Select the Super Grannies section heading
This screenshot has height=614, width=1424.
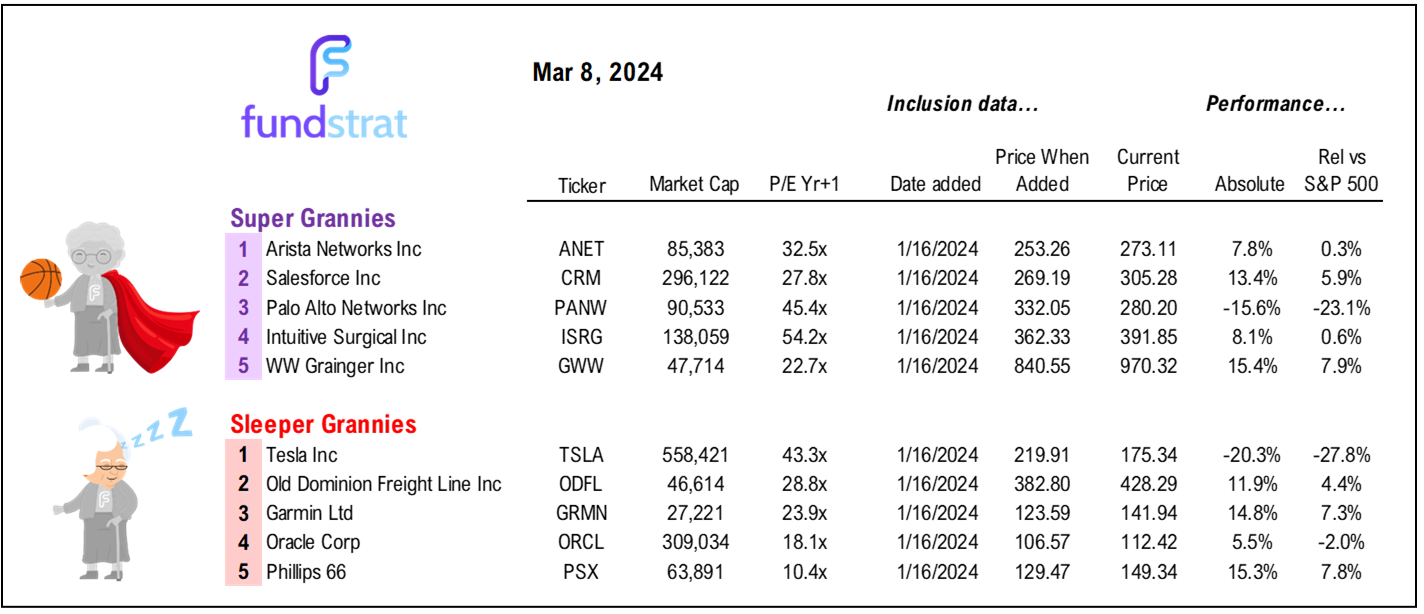(x=313, y=218)
